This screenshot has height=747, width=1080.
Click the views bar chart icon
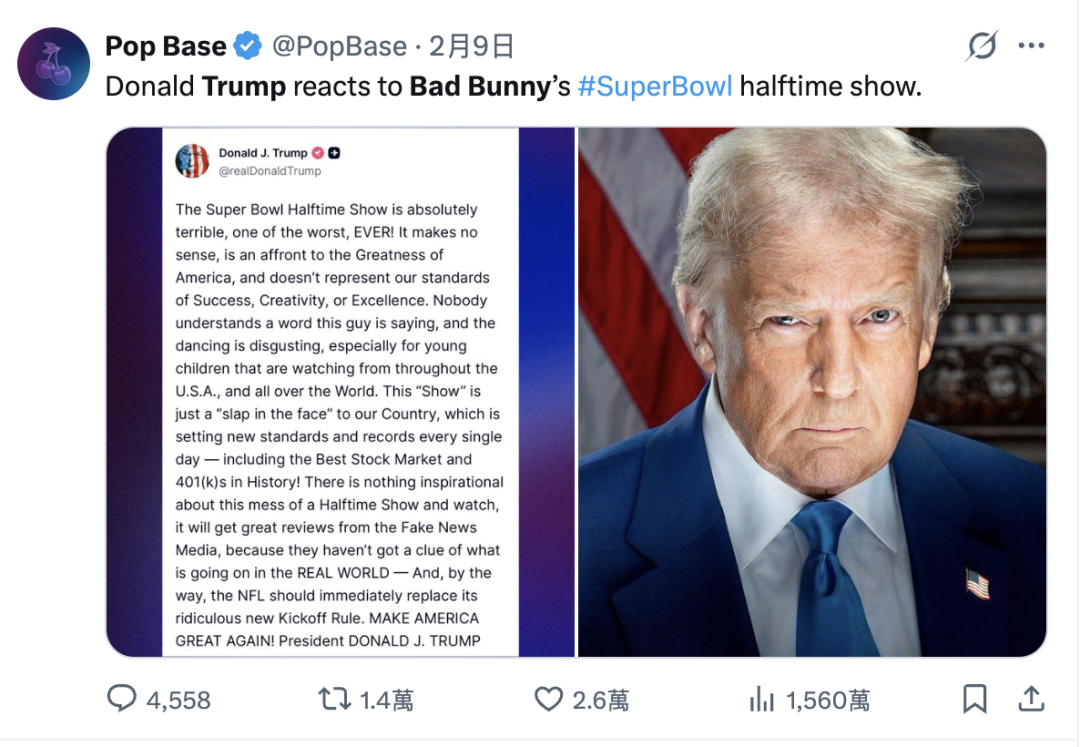(x=762, y=699)
